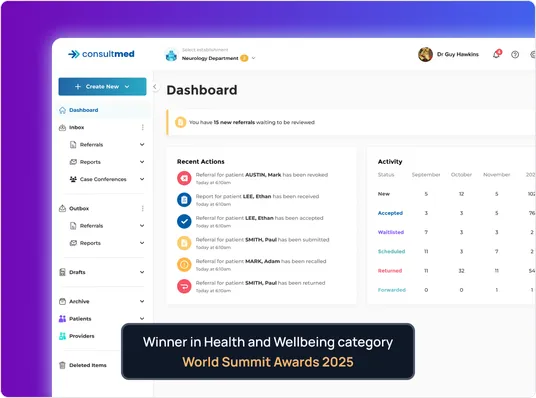Click the accepted checkmark icon for LEE, Ethan
Image resolution: width=536 pixels, height=398 pixels.
184,221
